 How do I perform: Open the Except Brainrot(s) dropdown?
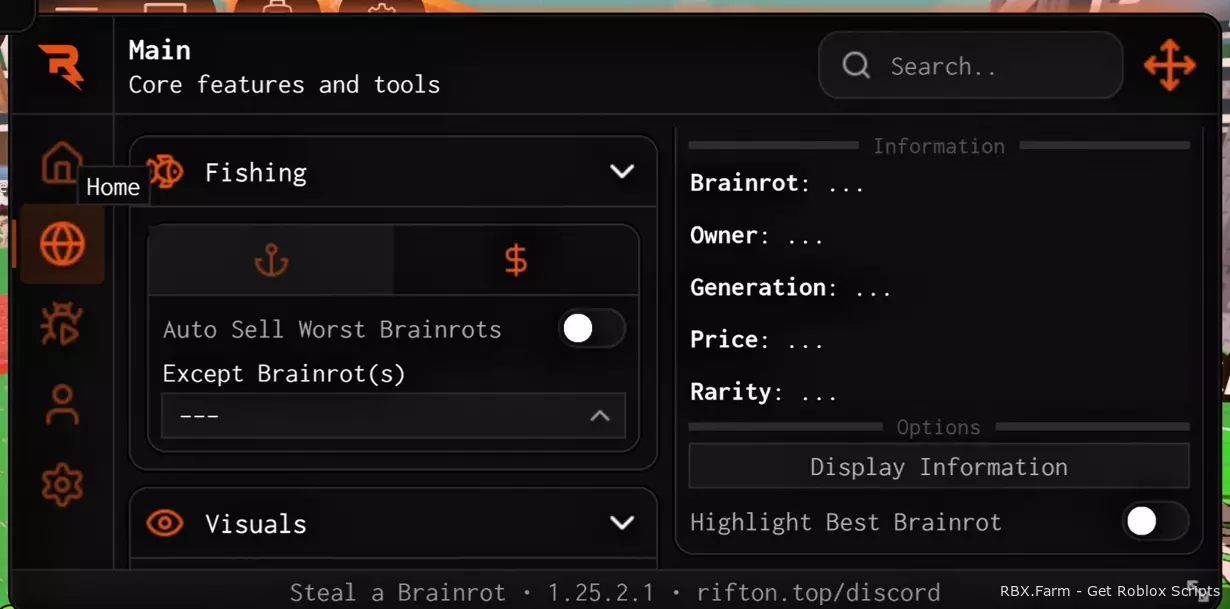coord(393,416)
